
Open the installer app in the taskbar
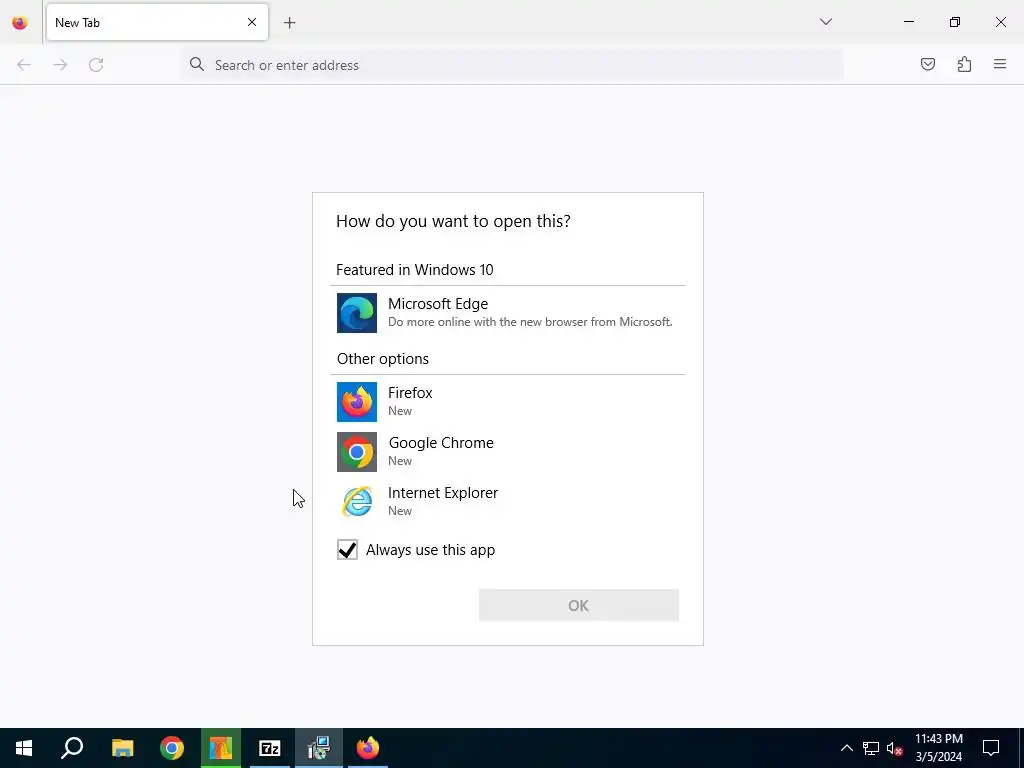point(319,748)
